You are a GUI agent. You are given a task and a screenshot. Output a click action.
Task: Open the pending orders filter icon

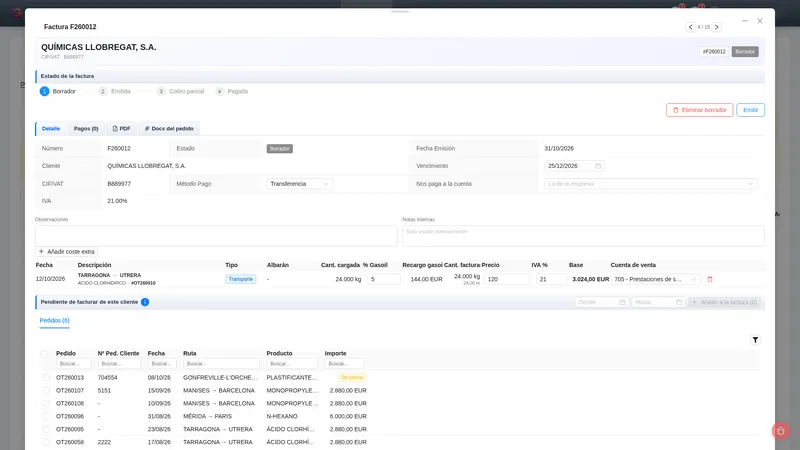[x=755, y=340]
